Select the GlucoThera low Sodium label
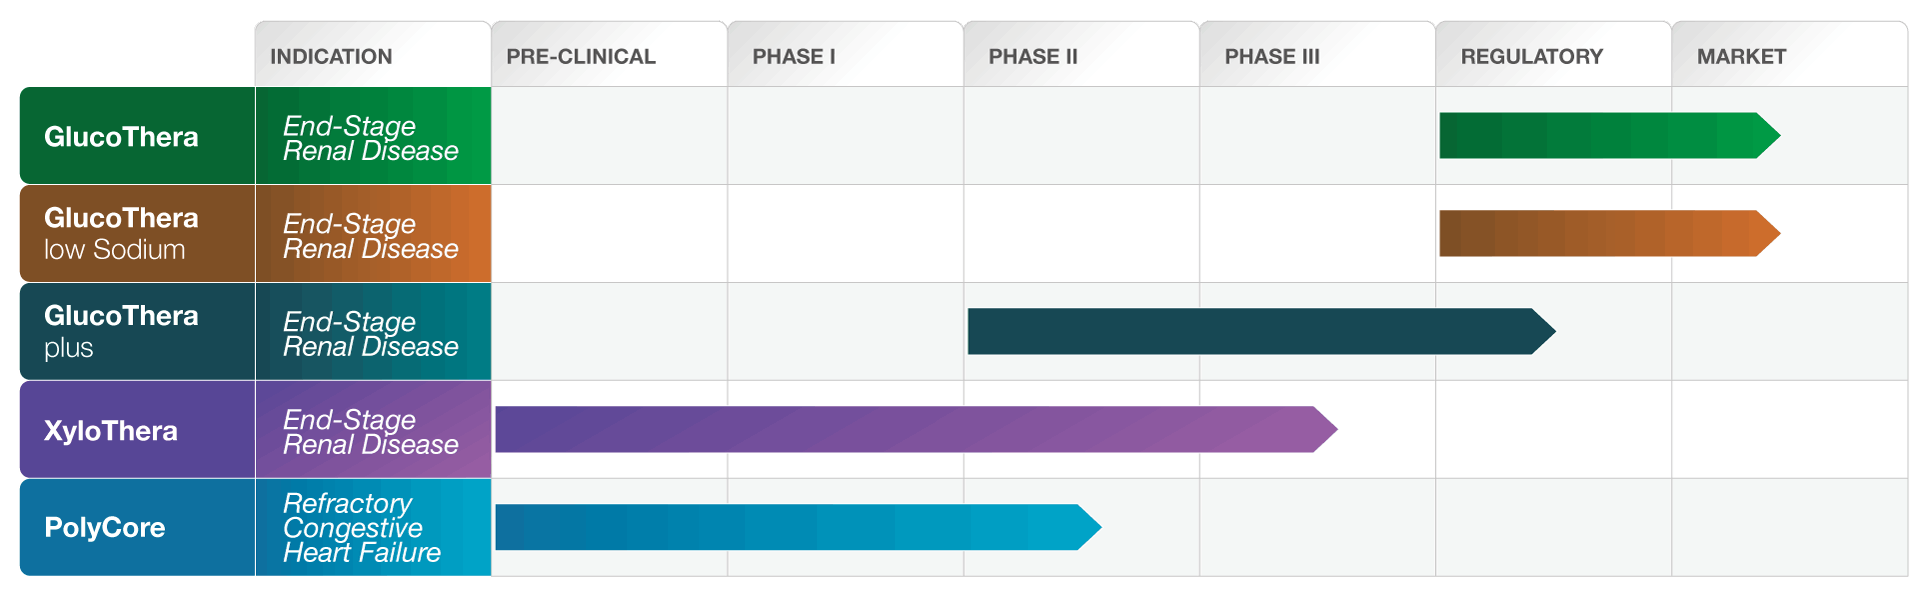The image size is (1920, 596). click(138, 233)
